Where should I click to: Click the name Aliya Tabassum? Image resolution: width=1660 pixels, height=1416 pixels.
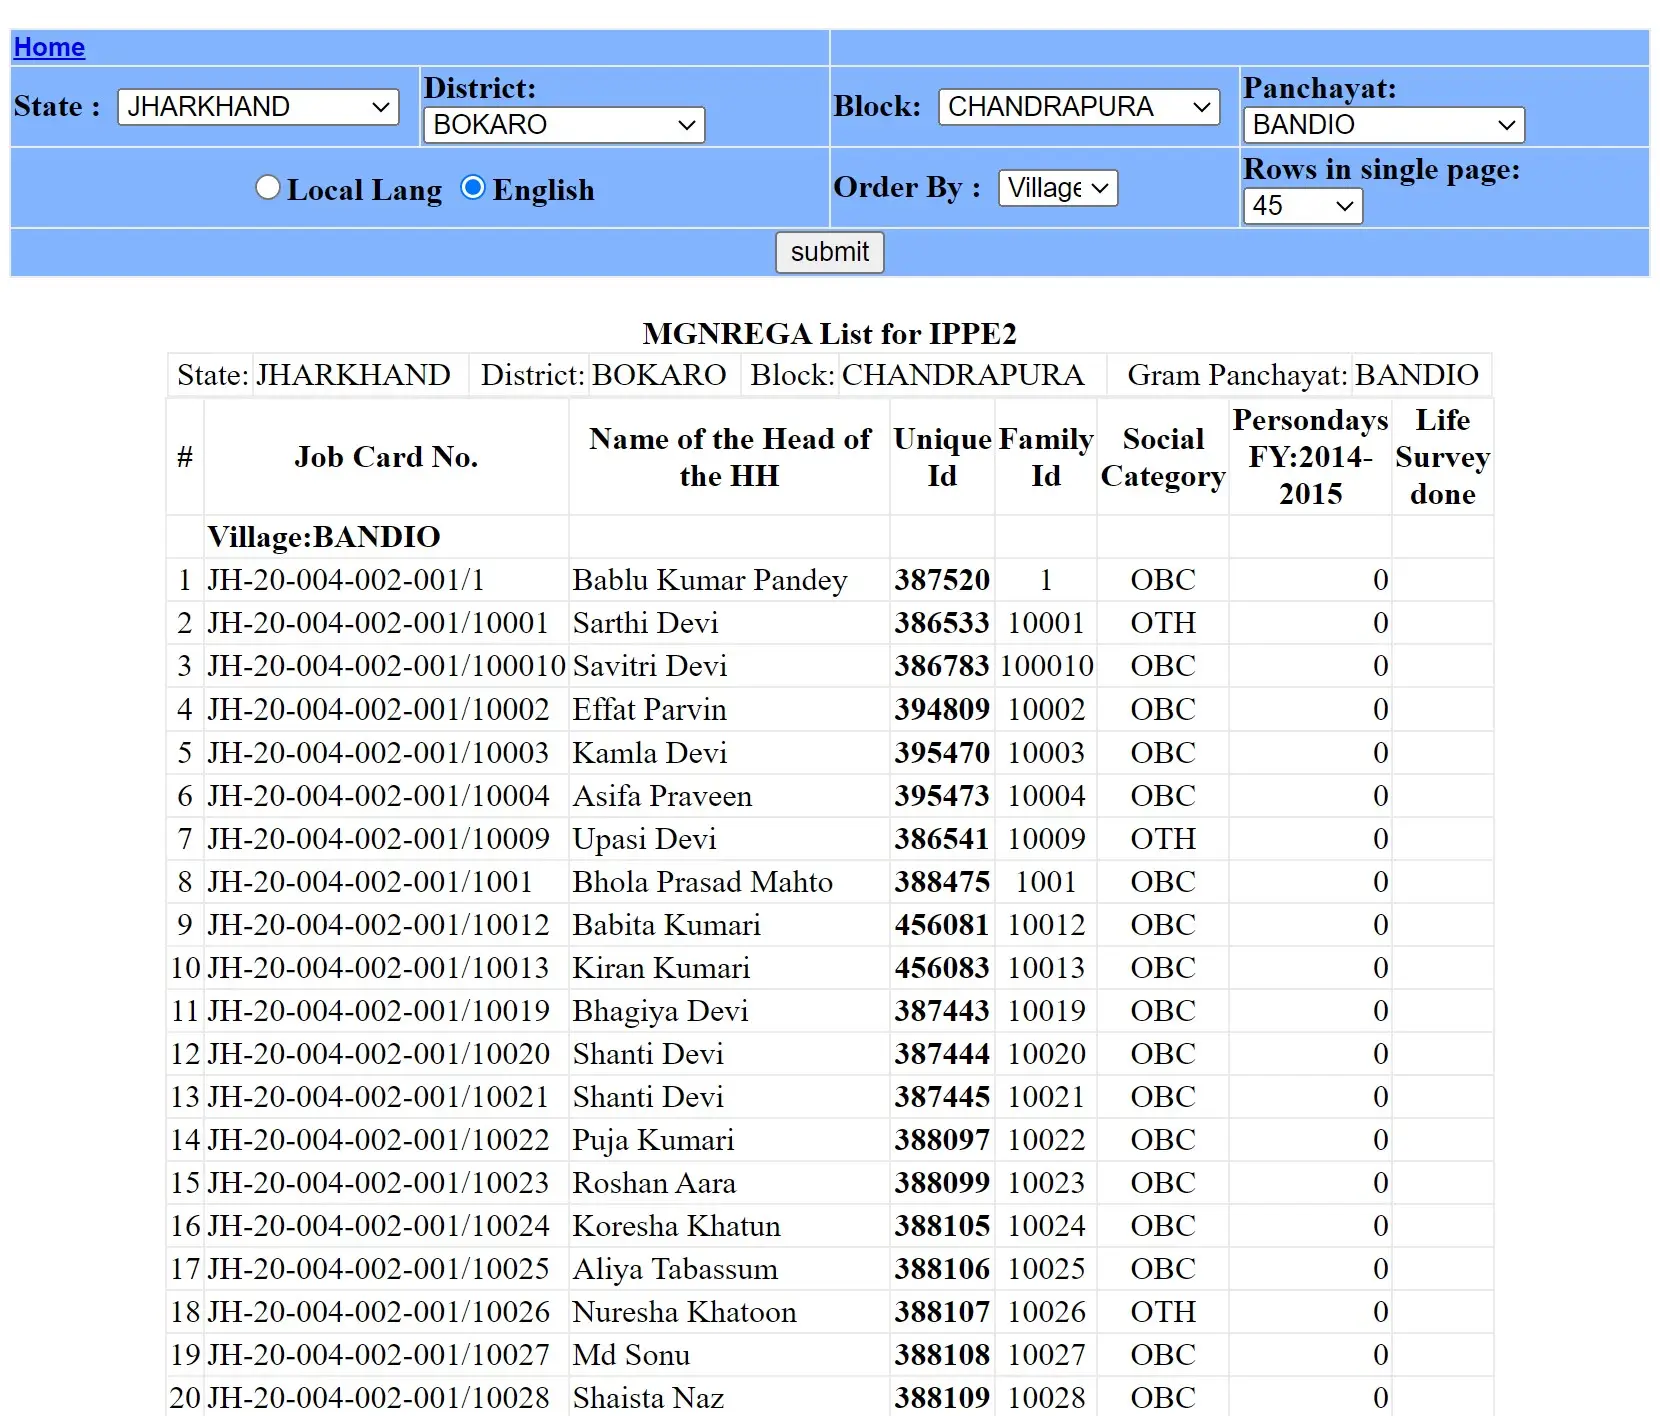(x=675, y=1269)
